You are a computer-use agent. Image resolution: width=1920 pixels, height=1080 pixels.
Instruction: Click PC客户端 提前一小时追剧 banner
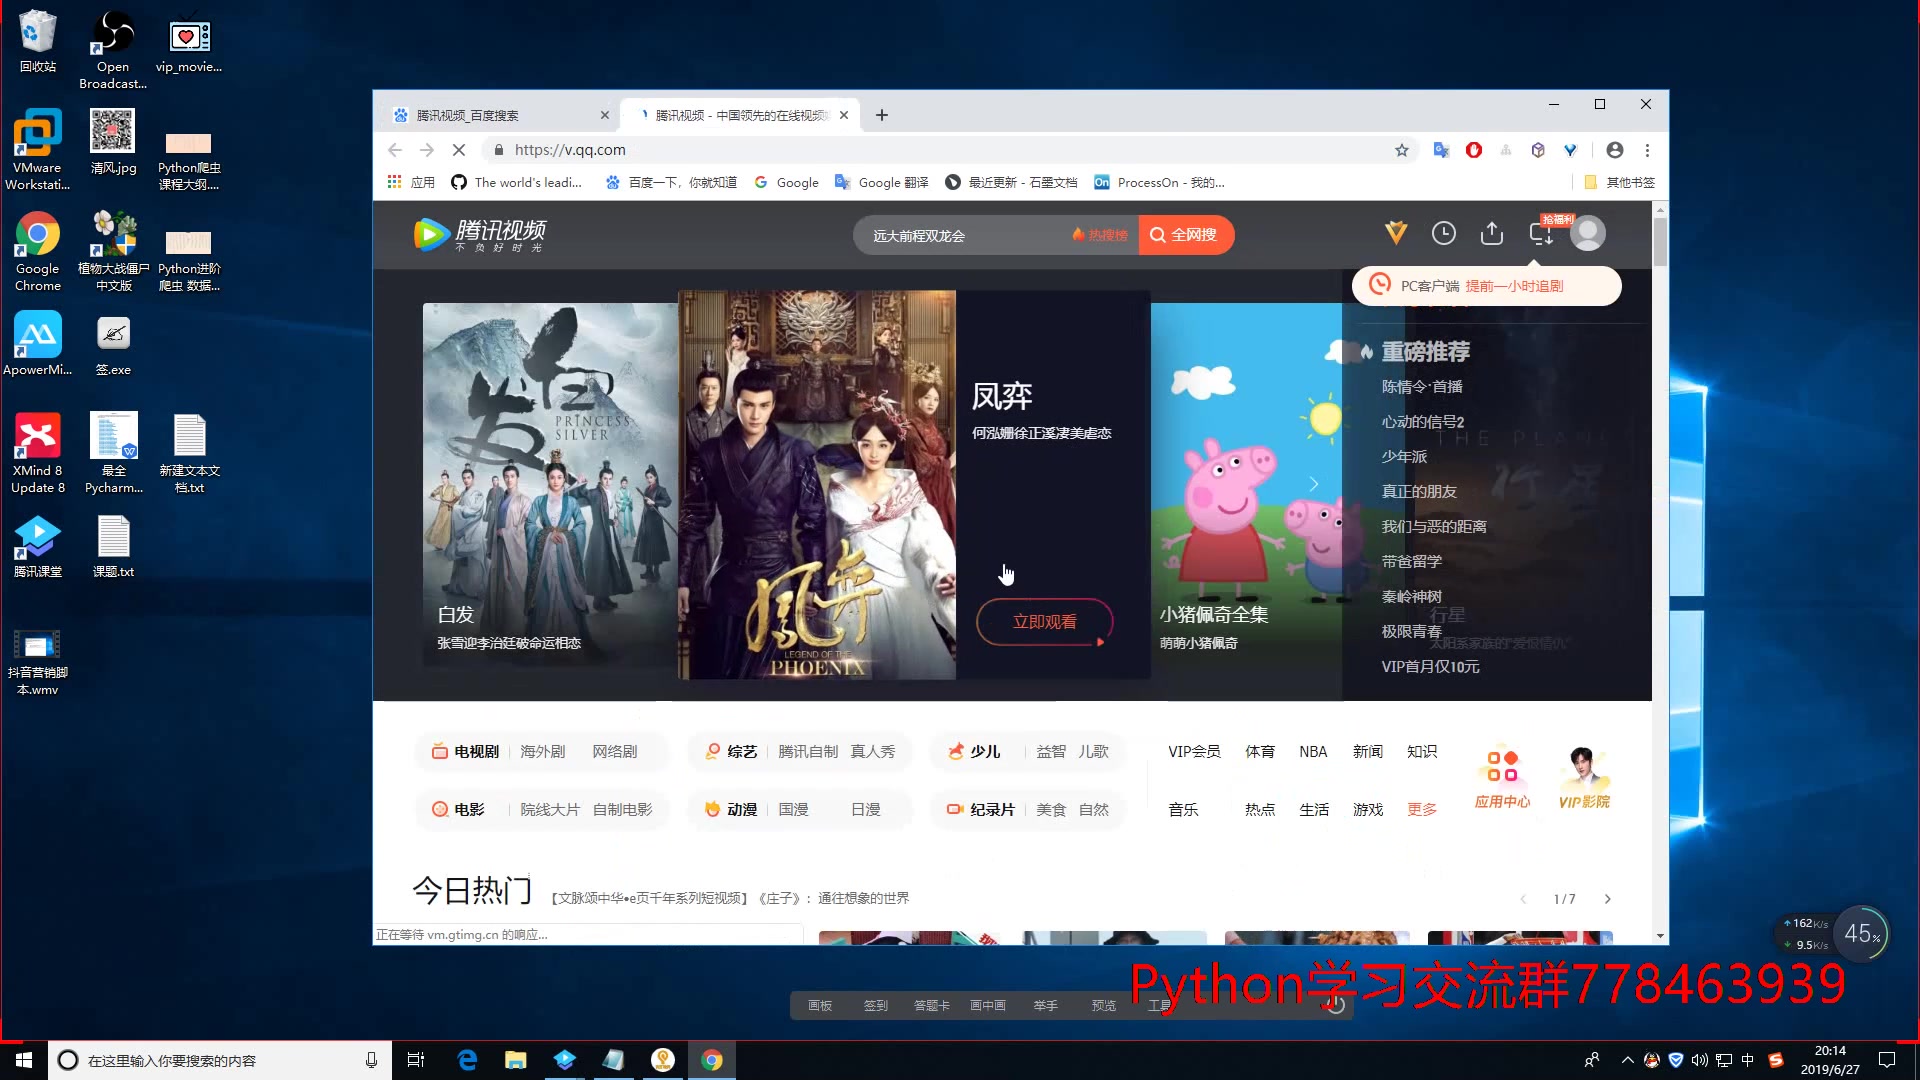point(1486,286)
